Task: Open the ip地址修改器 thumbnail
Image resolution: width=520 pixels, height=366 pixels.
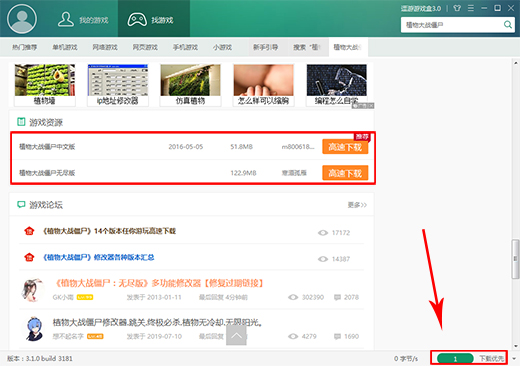Action: pos(118,85)
